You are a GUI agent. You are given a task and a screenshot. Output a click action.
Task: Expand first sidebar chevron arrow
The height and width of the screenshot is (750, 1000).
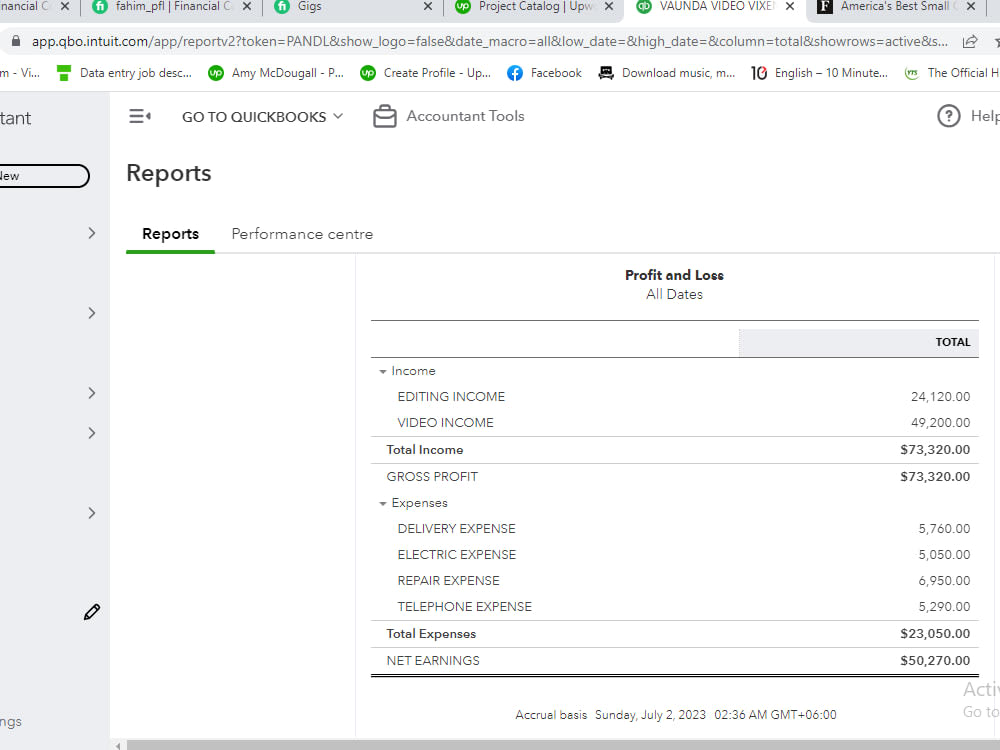pos(92,233)
